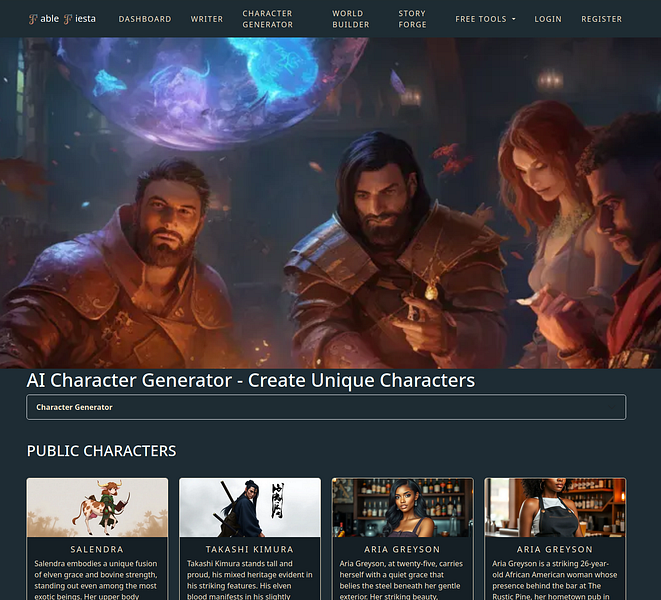Open Takashi Kimura samurai thumbnail image
Image resolution: width=661 pixels, height=600 pixels.
[250, 508]
